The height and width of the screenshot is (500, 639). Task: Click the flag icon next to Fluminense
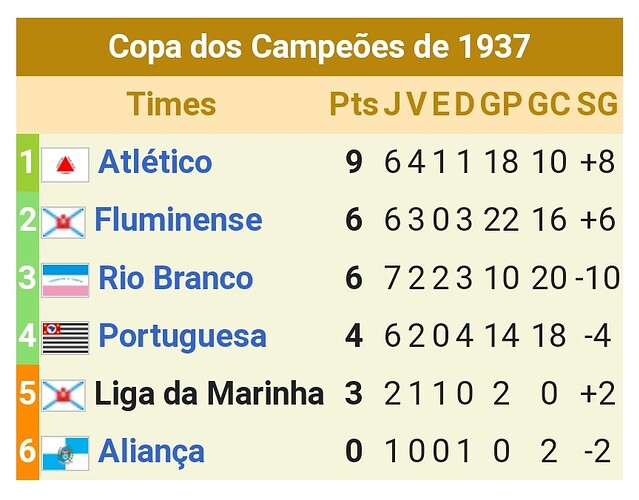click(64, 222)
